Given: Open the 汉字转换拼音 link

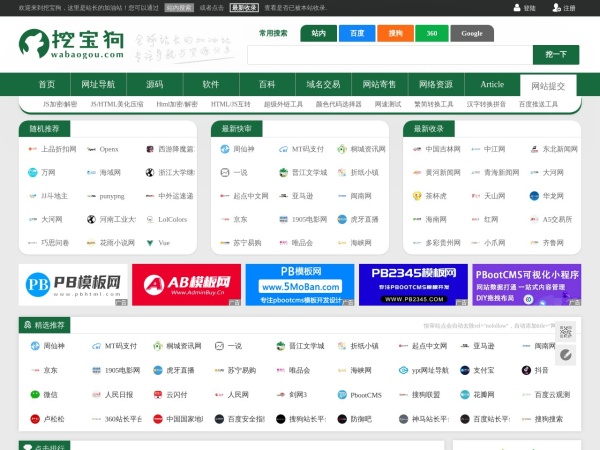Looking at the screenshot, I should [486, 104].
